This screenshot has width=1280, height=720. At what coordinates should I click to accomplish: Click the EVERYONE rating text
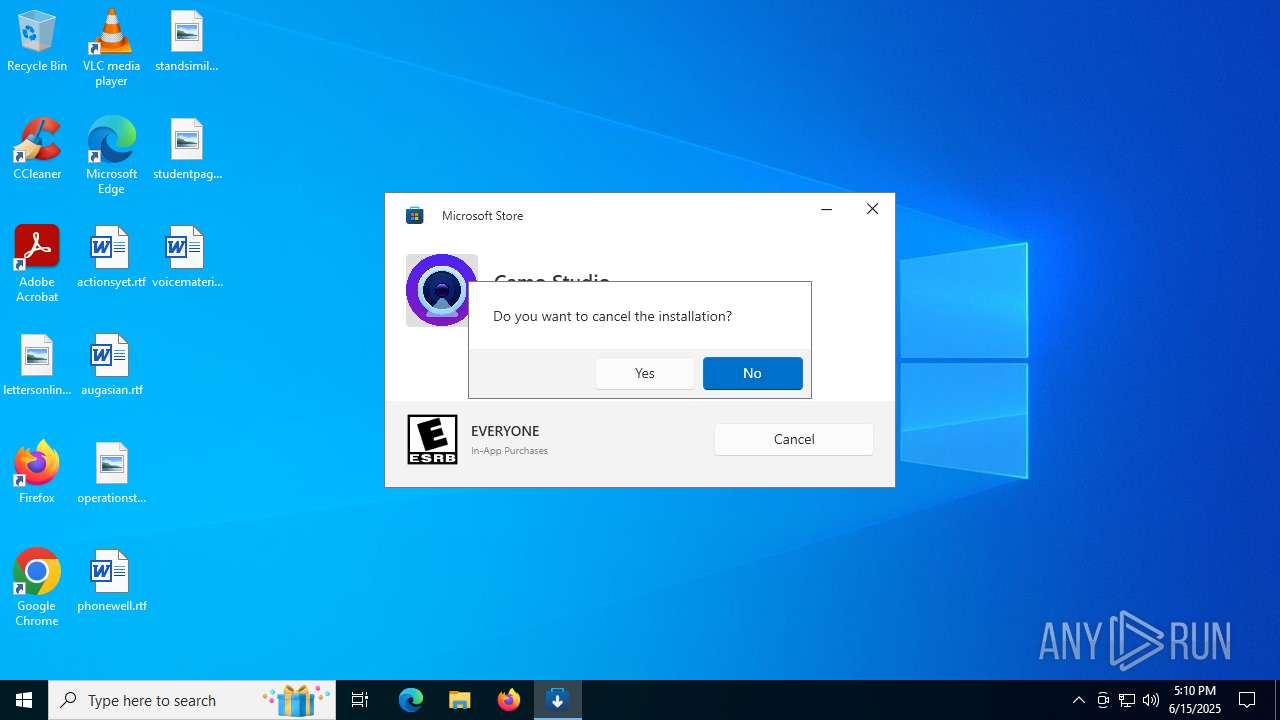(x=505, y=431)
